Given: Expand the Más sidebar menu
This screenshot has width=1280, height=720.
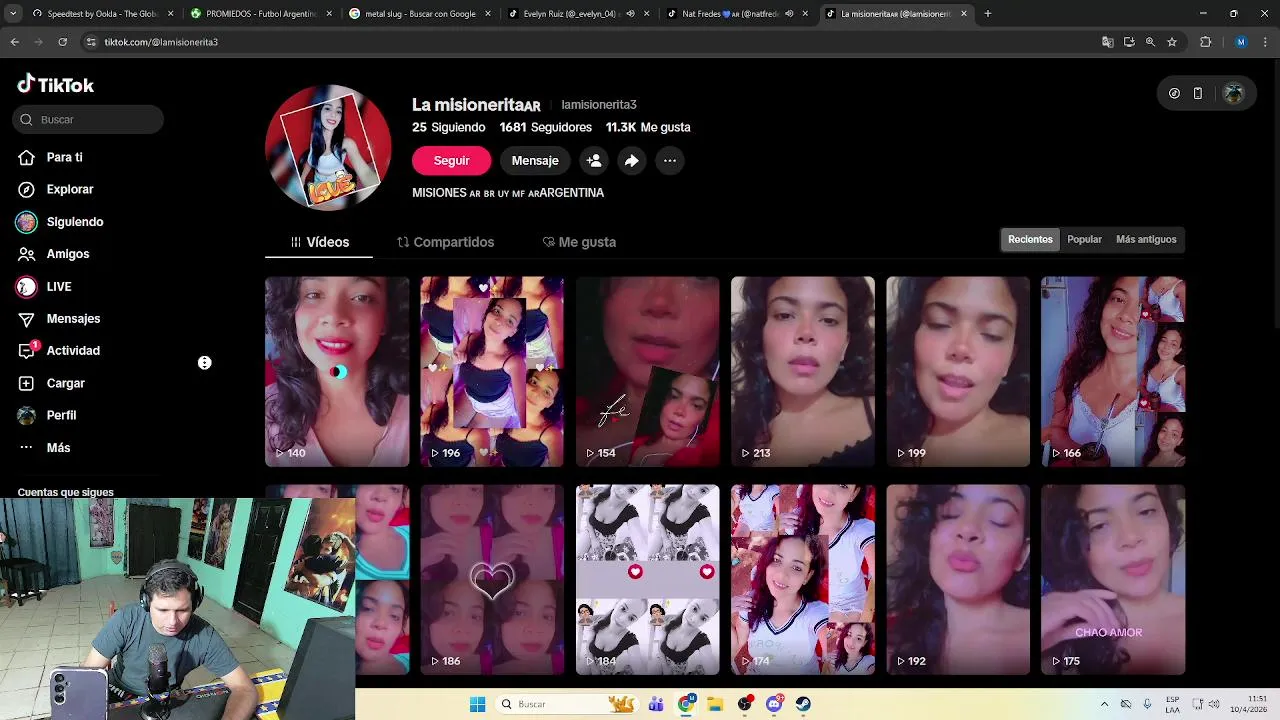Looking at the screenshot, I should [x=44, y=447].
